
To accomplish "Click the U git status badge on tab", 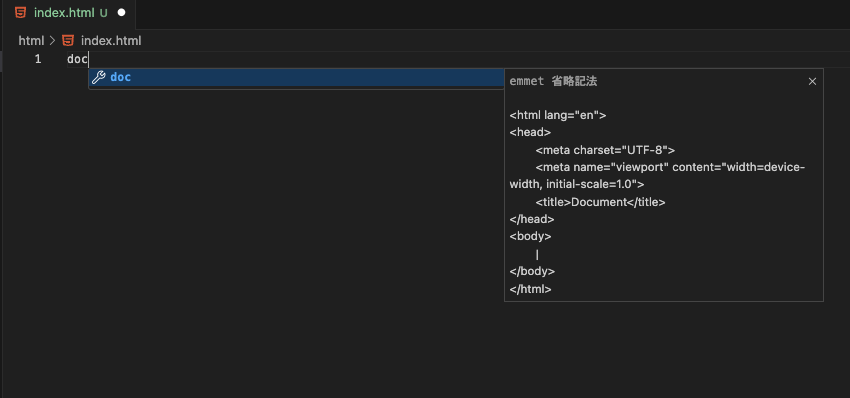I will (104, 13).
